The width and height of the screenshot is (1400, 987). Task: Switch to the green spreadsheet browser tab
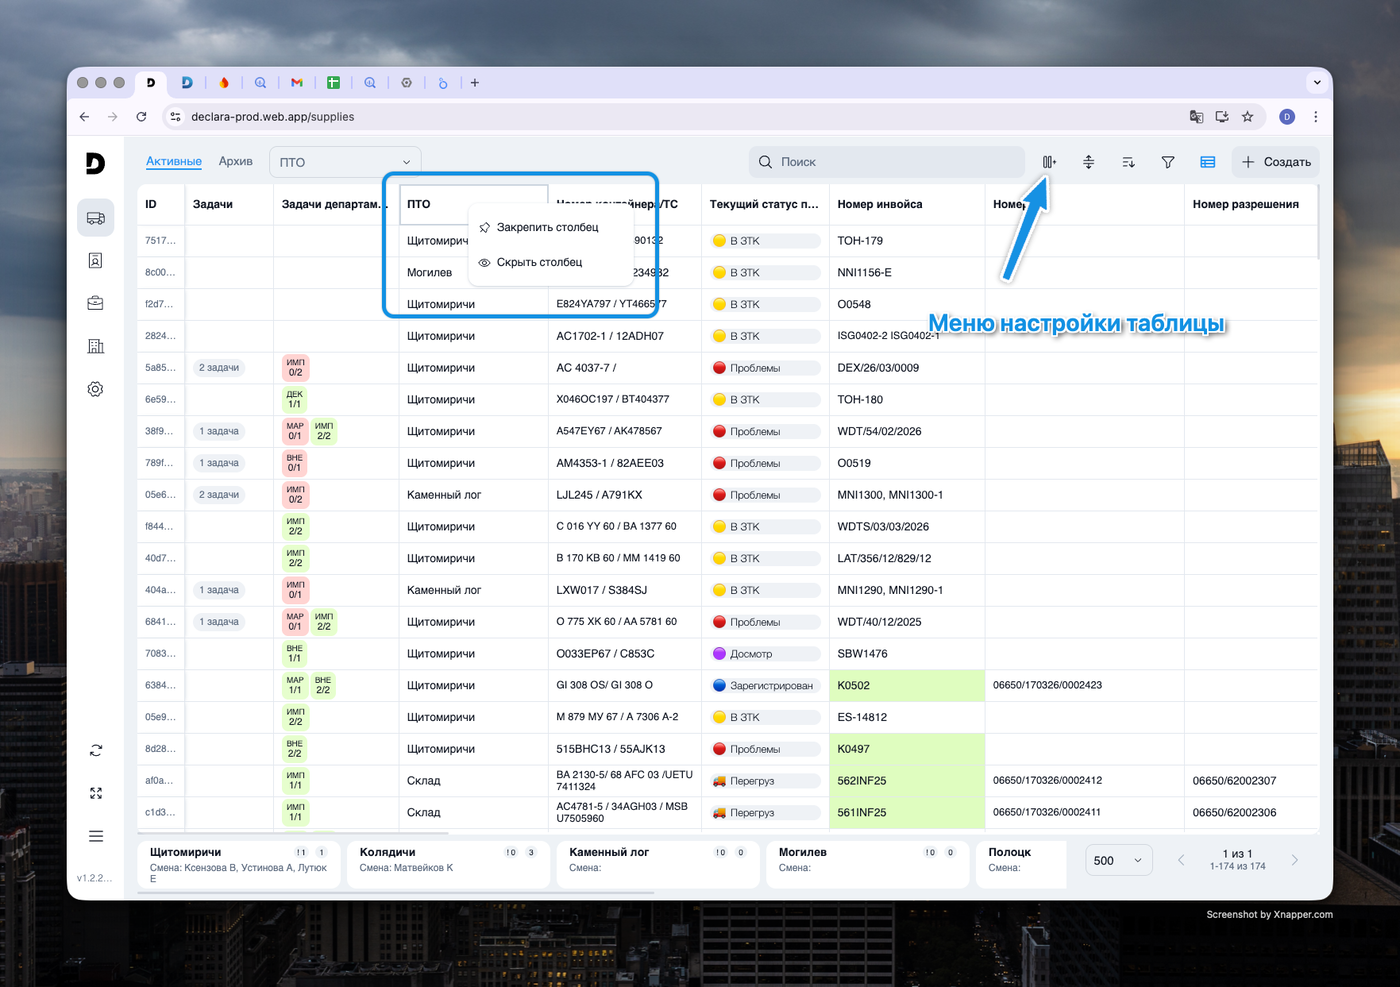pyautogui.click(x=333, y=83)
